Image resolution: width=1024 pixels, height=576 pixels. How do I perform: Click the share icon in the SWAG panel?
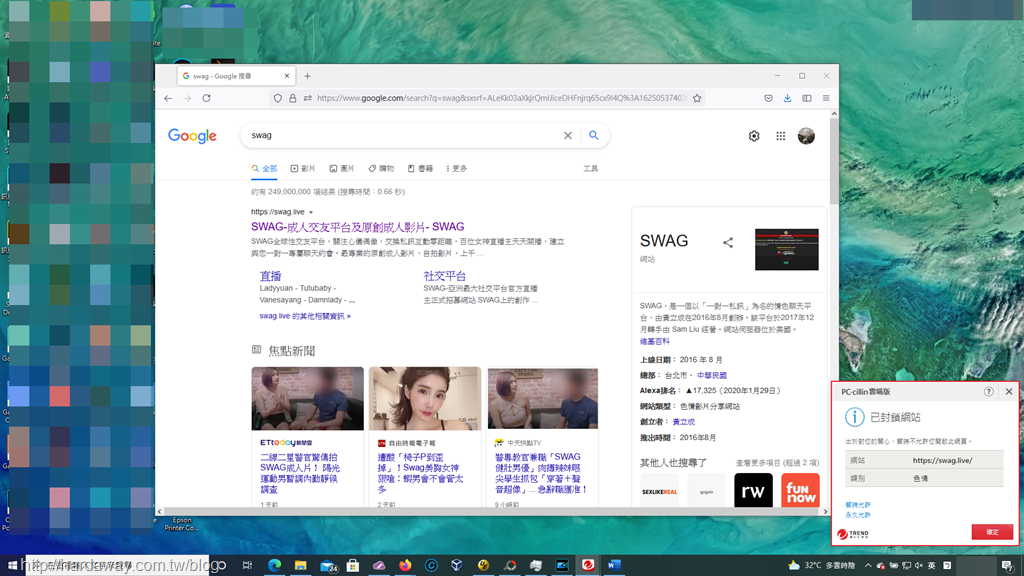click(728, 243)
